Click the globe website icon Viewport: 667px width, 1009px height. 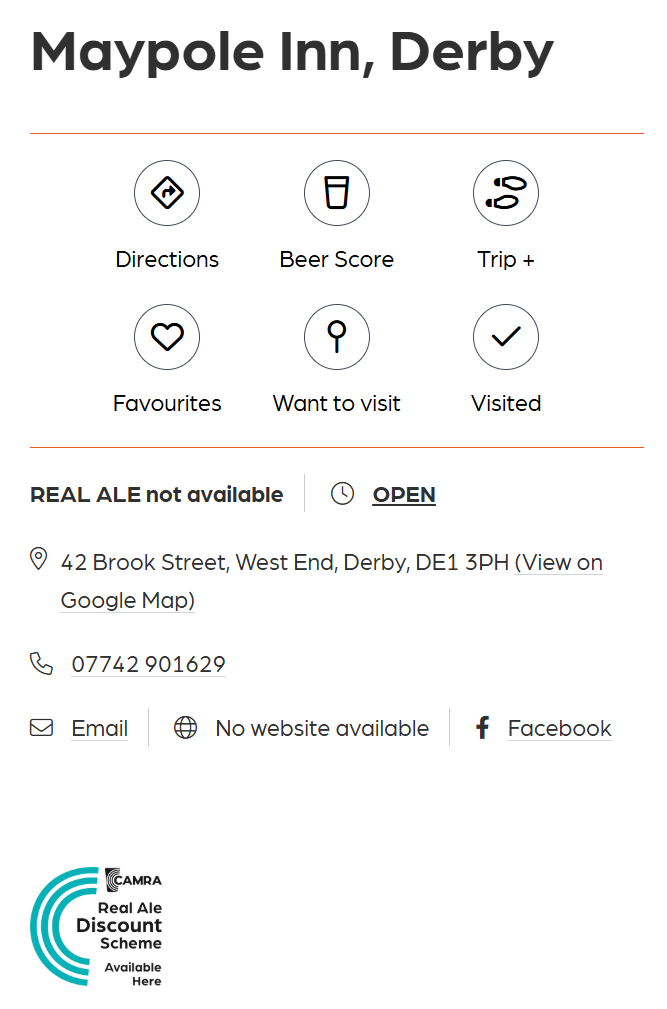[186, 728]
